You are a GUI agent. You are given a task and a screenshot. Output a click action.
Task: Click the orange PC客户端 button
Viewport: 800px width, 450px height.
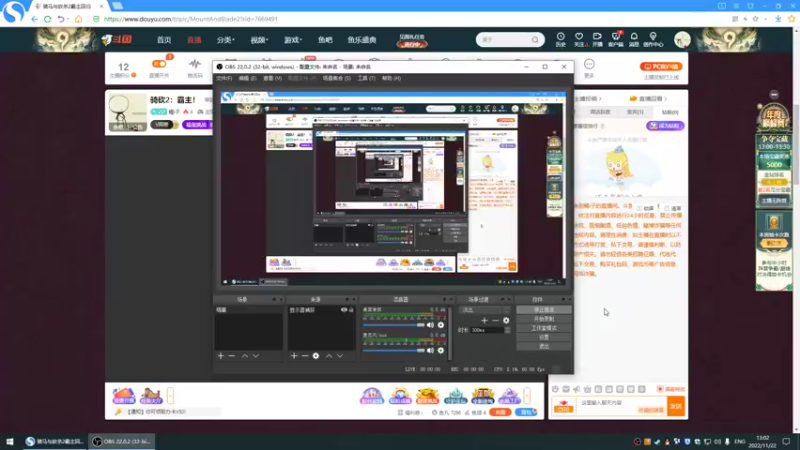661,66
